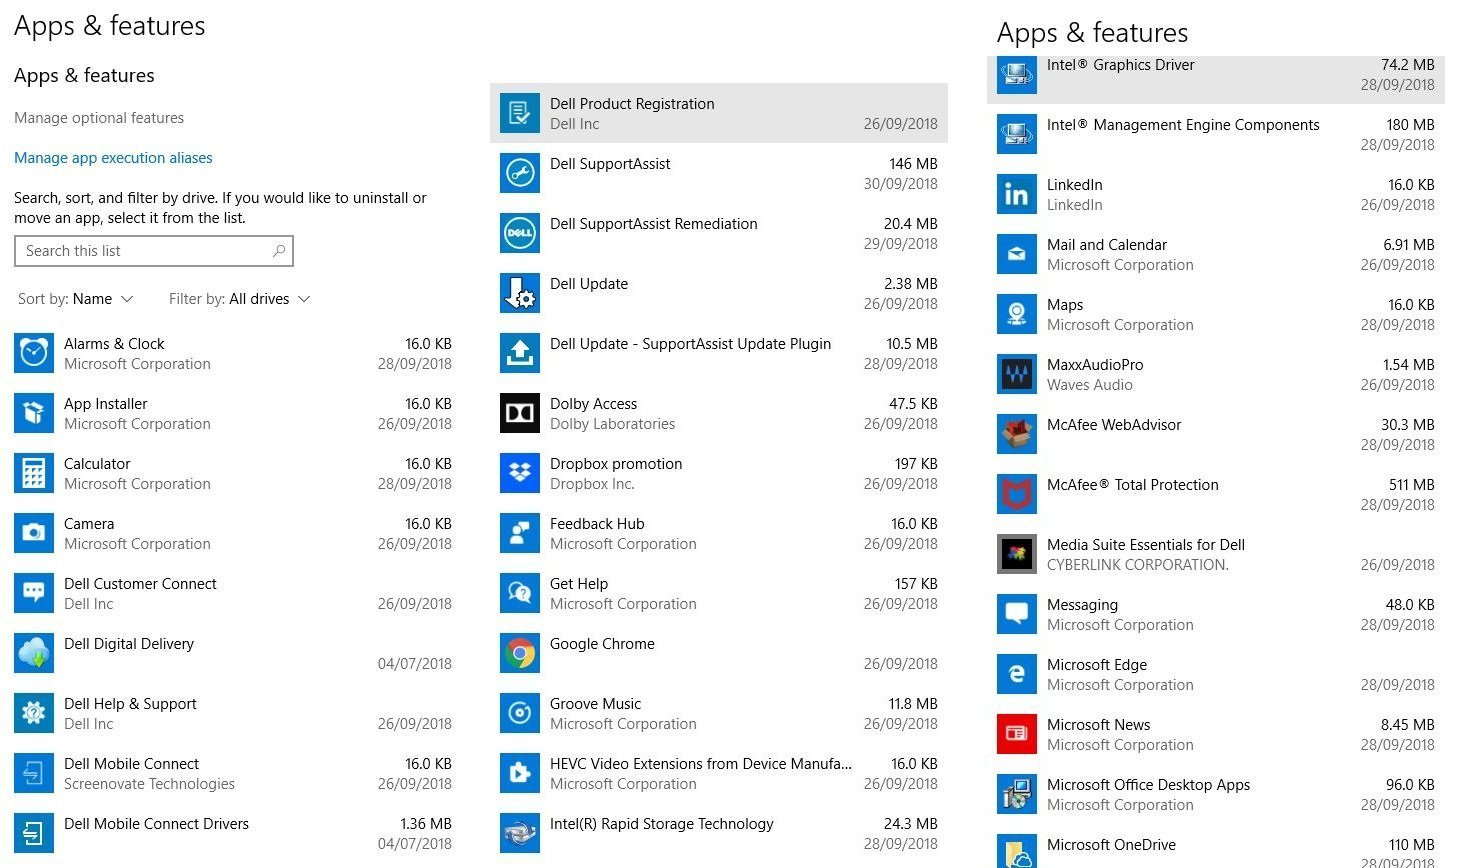Viewport: 1474px width, 868px height.
Task: Select the Mail and Calendar icon
Action: click(x=1017, y=254)
